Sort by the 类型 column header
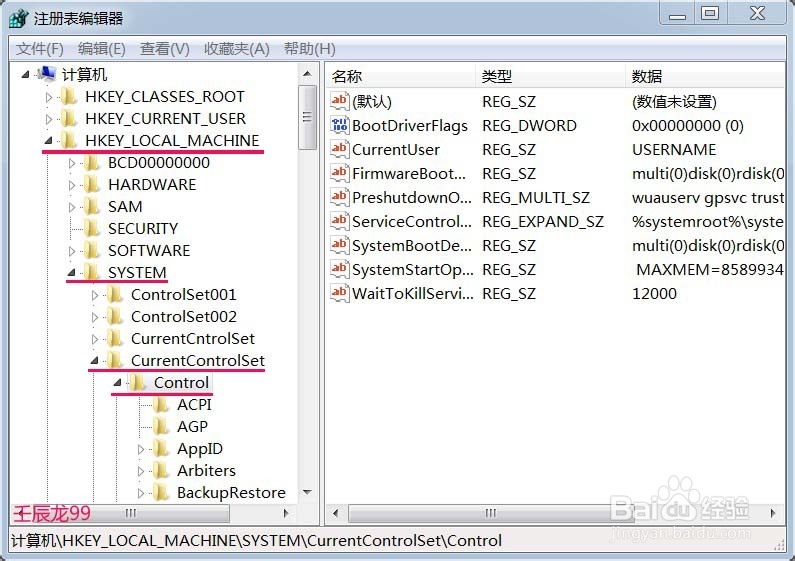Viewport: 795px width, 561px height. pyautogui.click(x=550, y=77)
